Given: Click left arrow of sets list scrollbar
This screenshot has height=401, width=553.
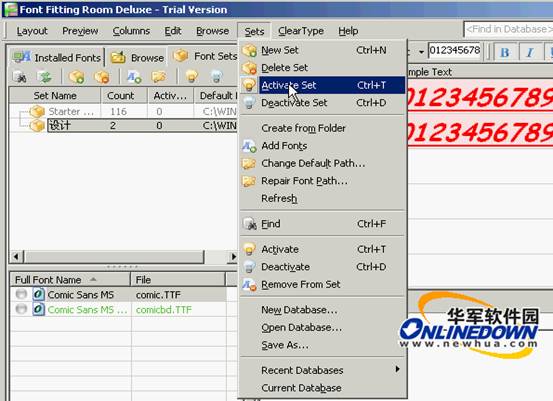Looking at the screenshot, I should [16, 256].
